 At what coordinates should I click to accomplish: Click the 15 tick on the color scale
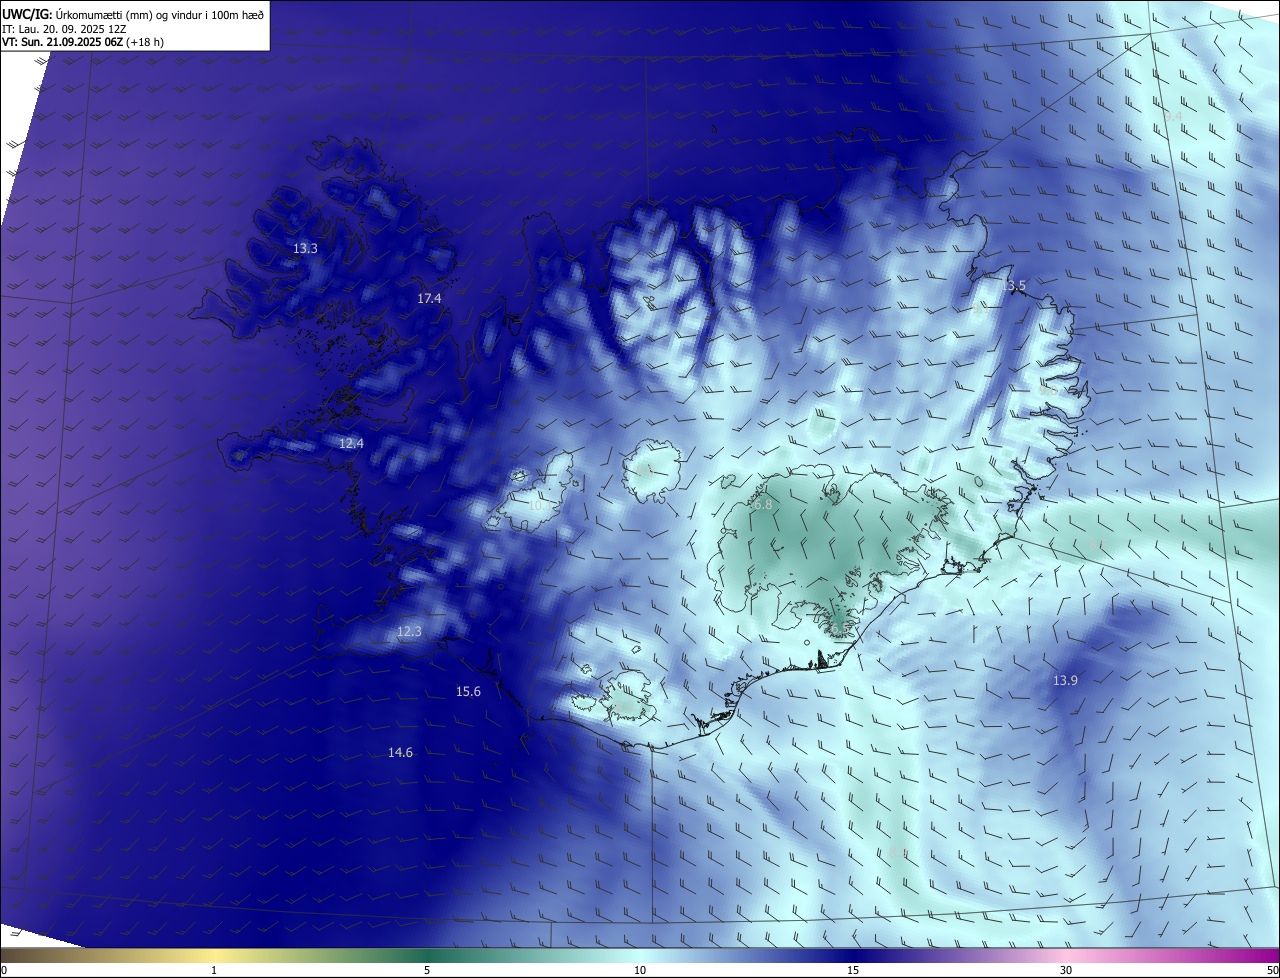853,970
